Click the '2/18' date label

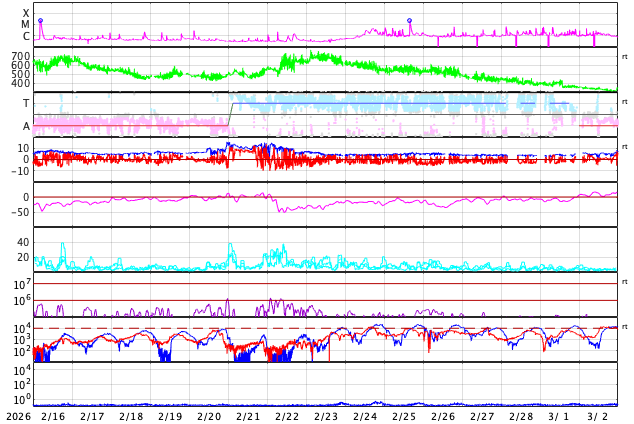coord(131,416)
